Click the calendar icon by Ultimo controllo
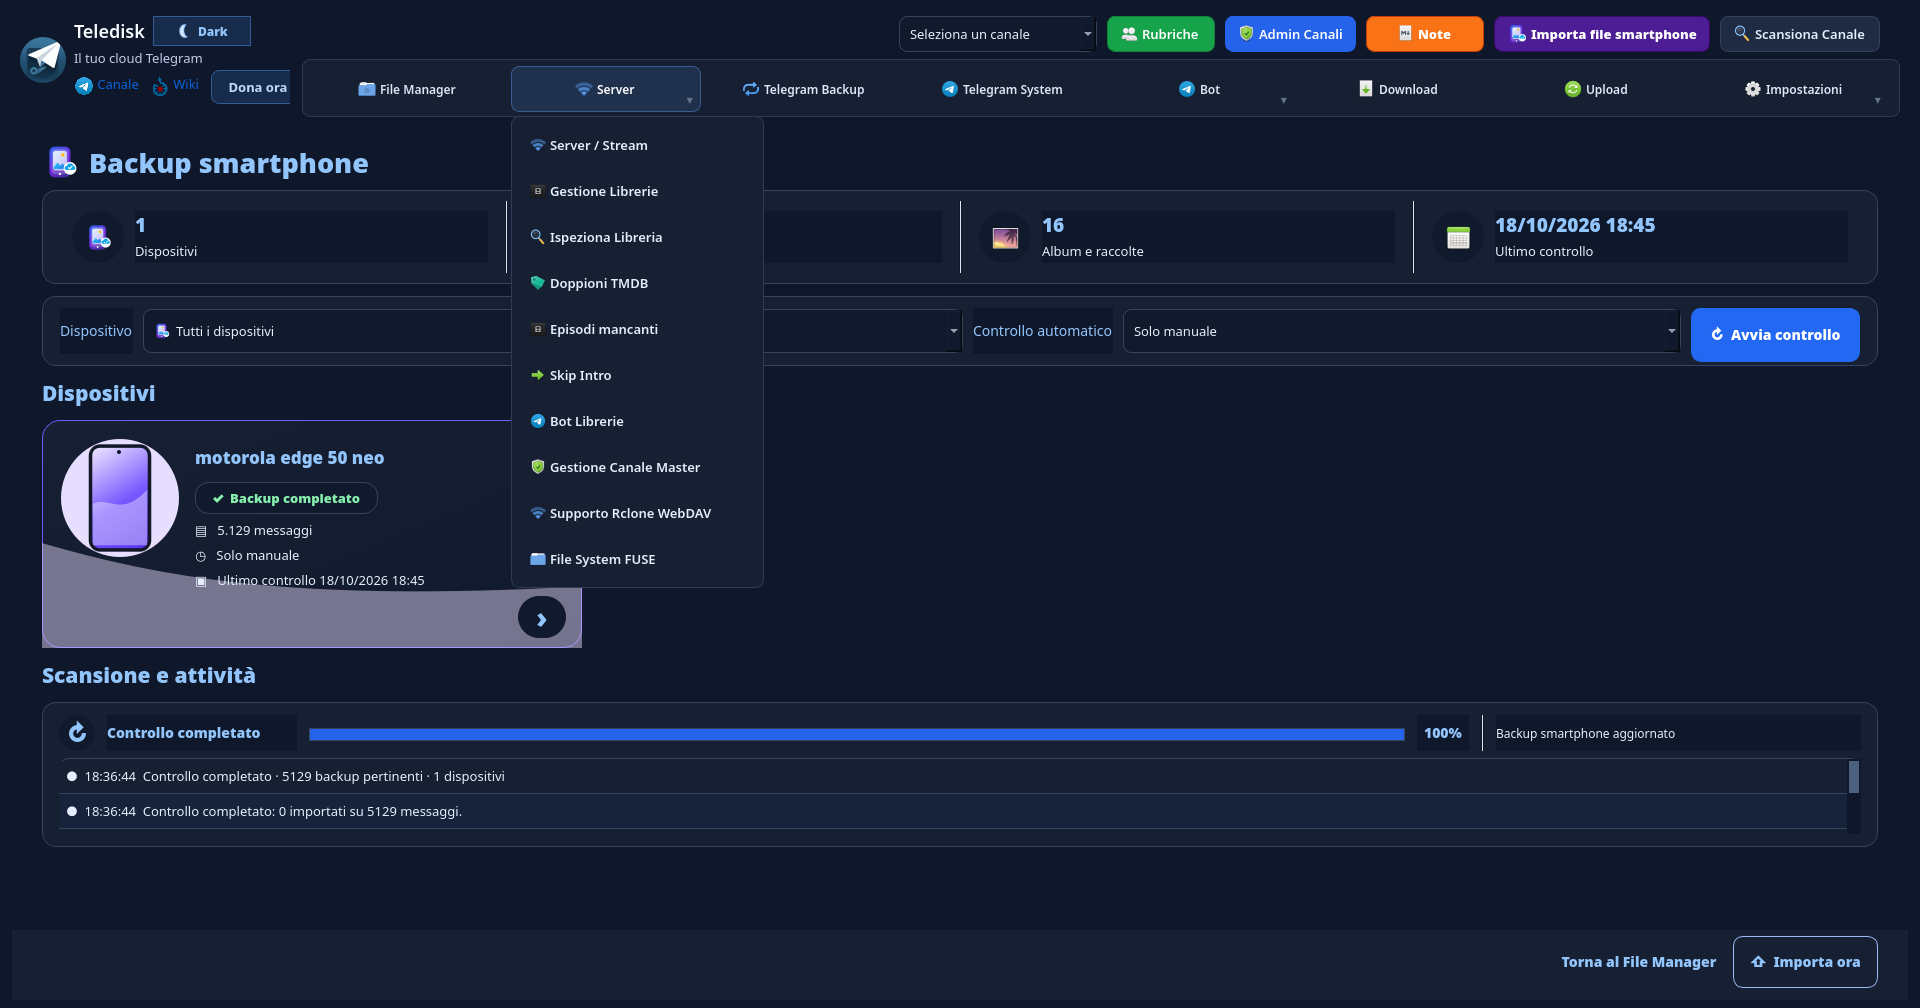Image resolution: width=1920 pixels, height=1008 pixels. (x=1458, y=238)
